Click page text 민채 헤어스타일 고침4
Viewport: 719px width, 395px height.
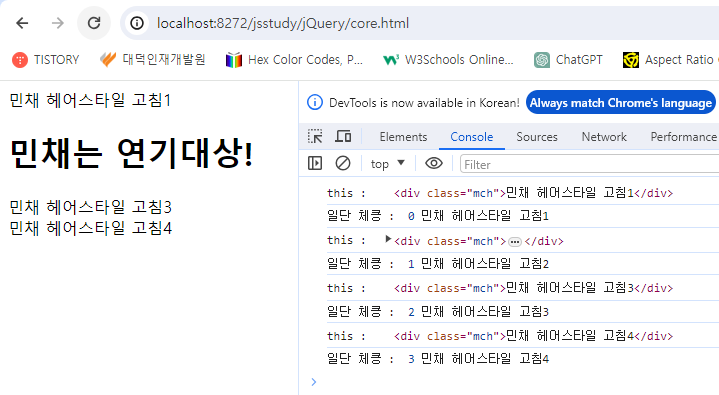[x=91, y=228]
